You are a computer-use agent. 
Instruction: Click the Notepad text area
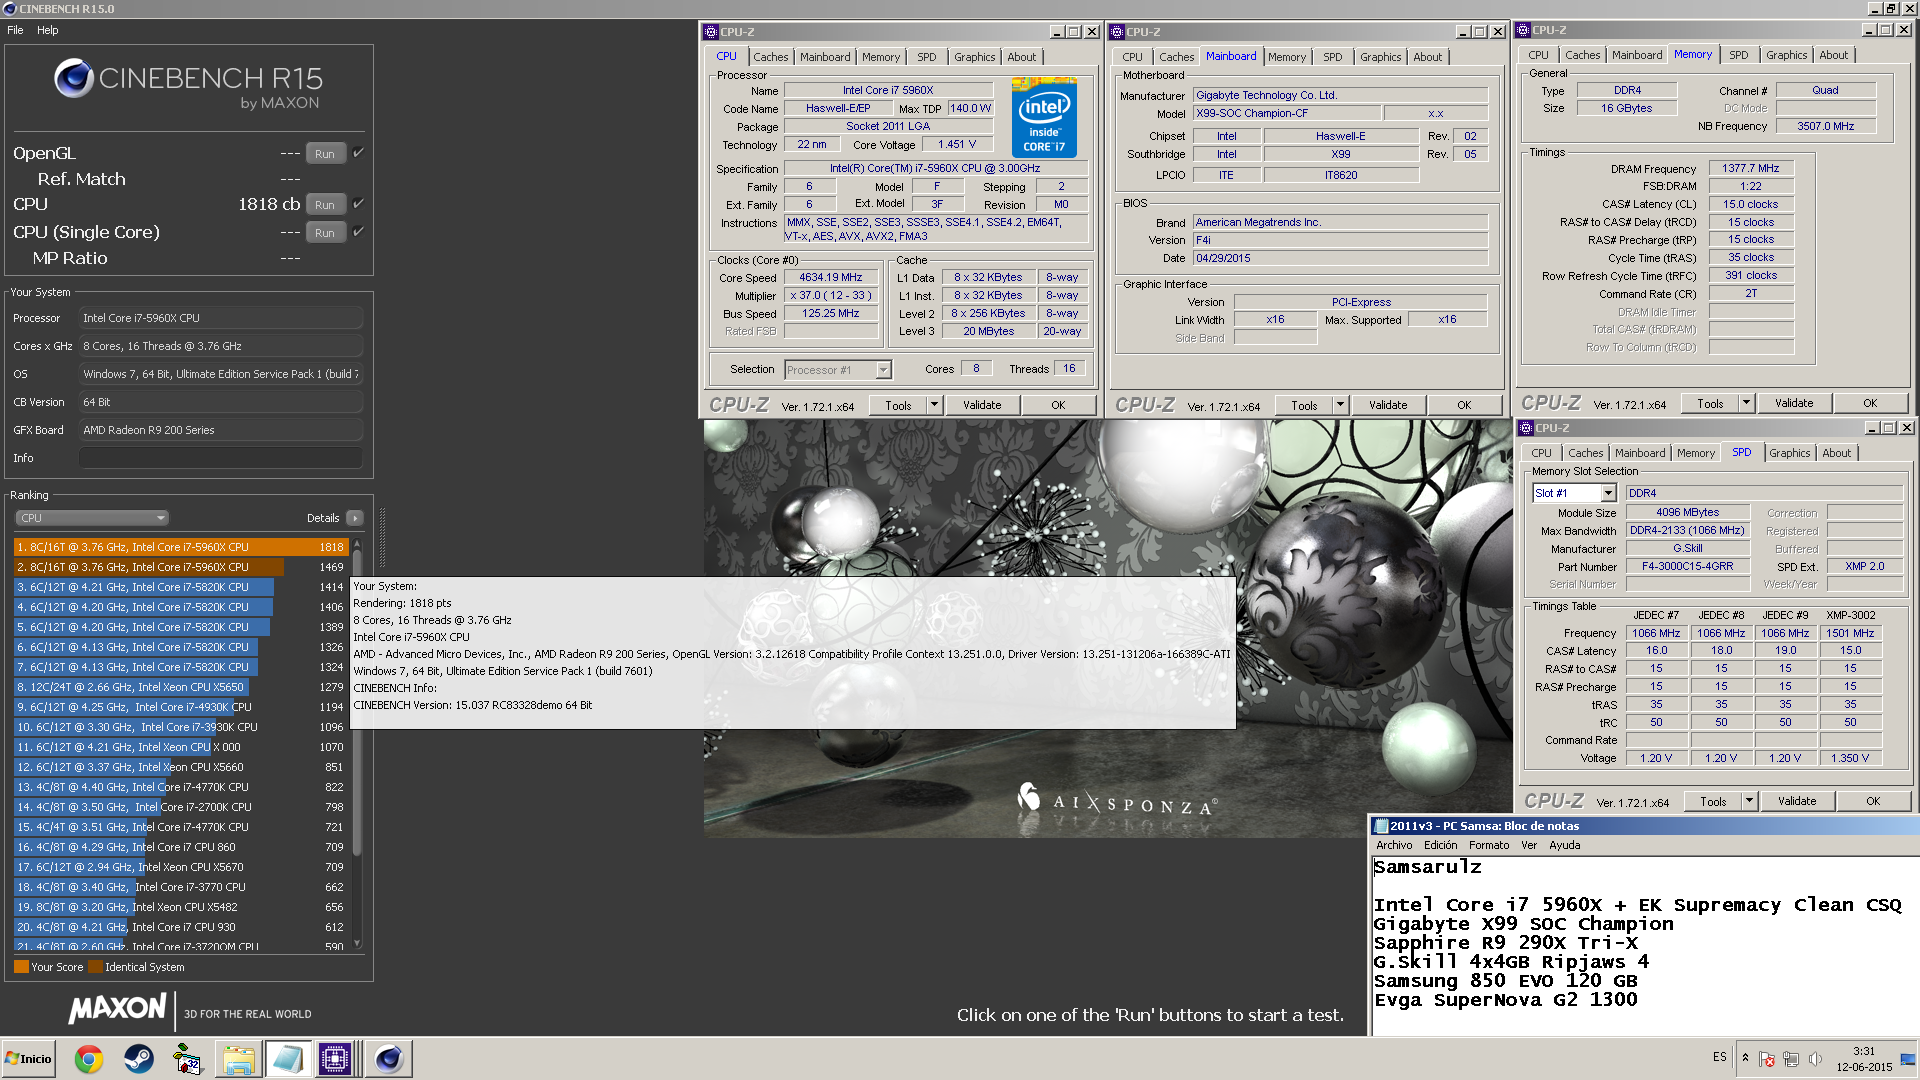click(x=1645, y=945)
